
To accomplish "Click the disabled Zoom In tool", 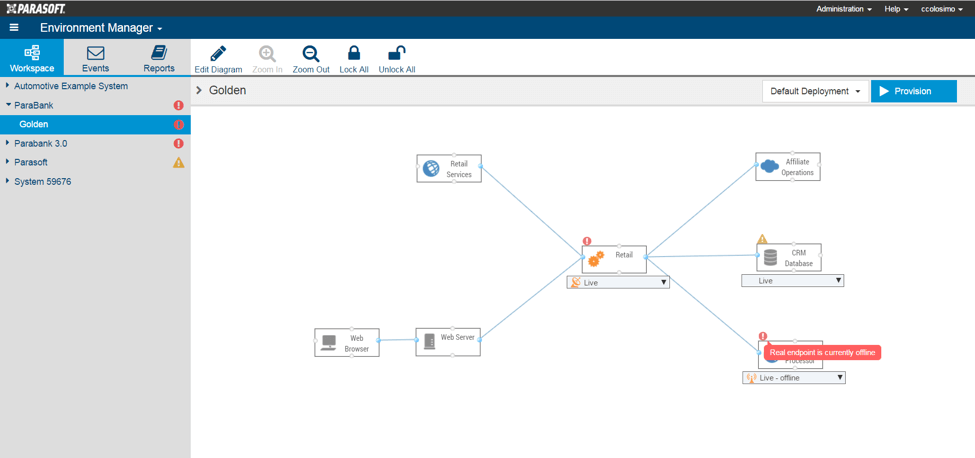I will 267,60.
